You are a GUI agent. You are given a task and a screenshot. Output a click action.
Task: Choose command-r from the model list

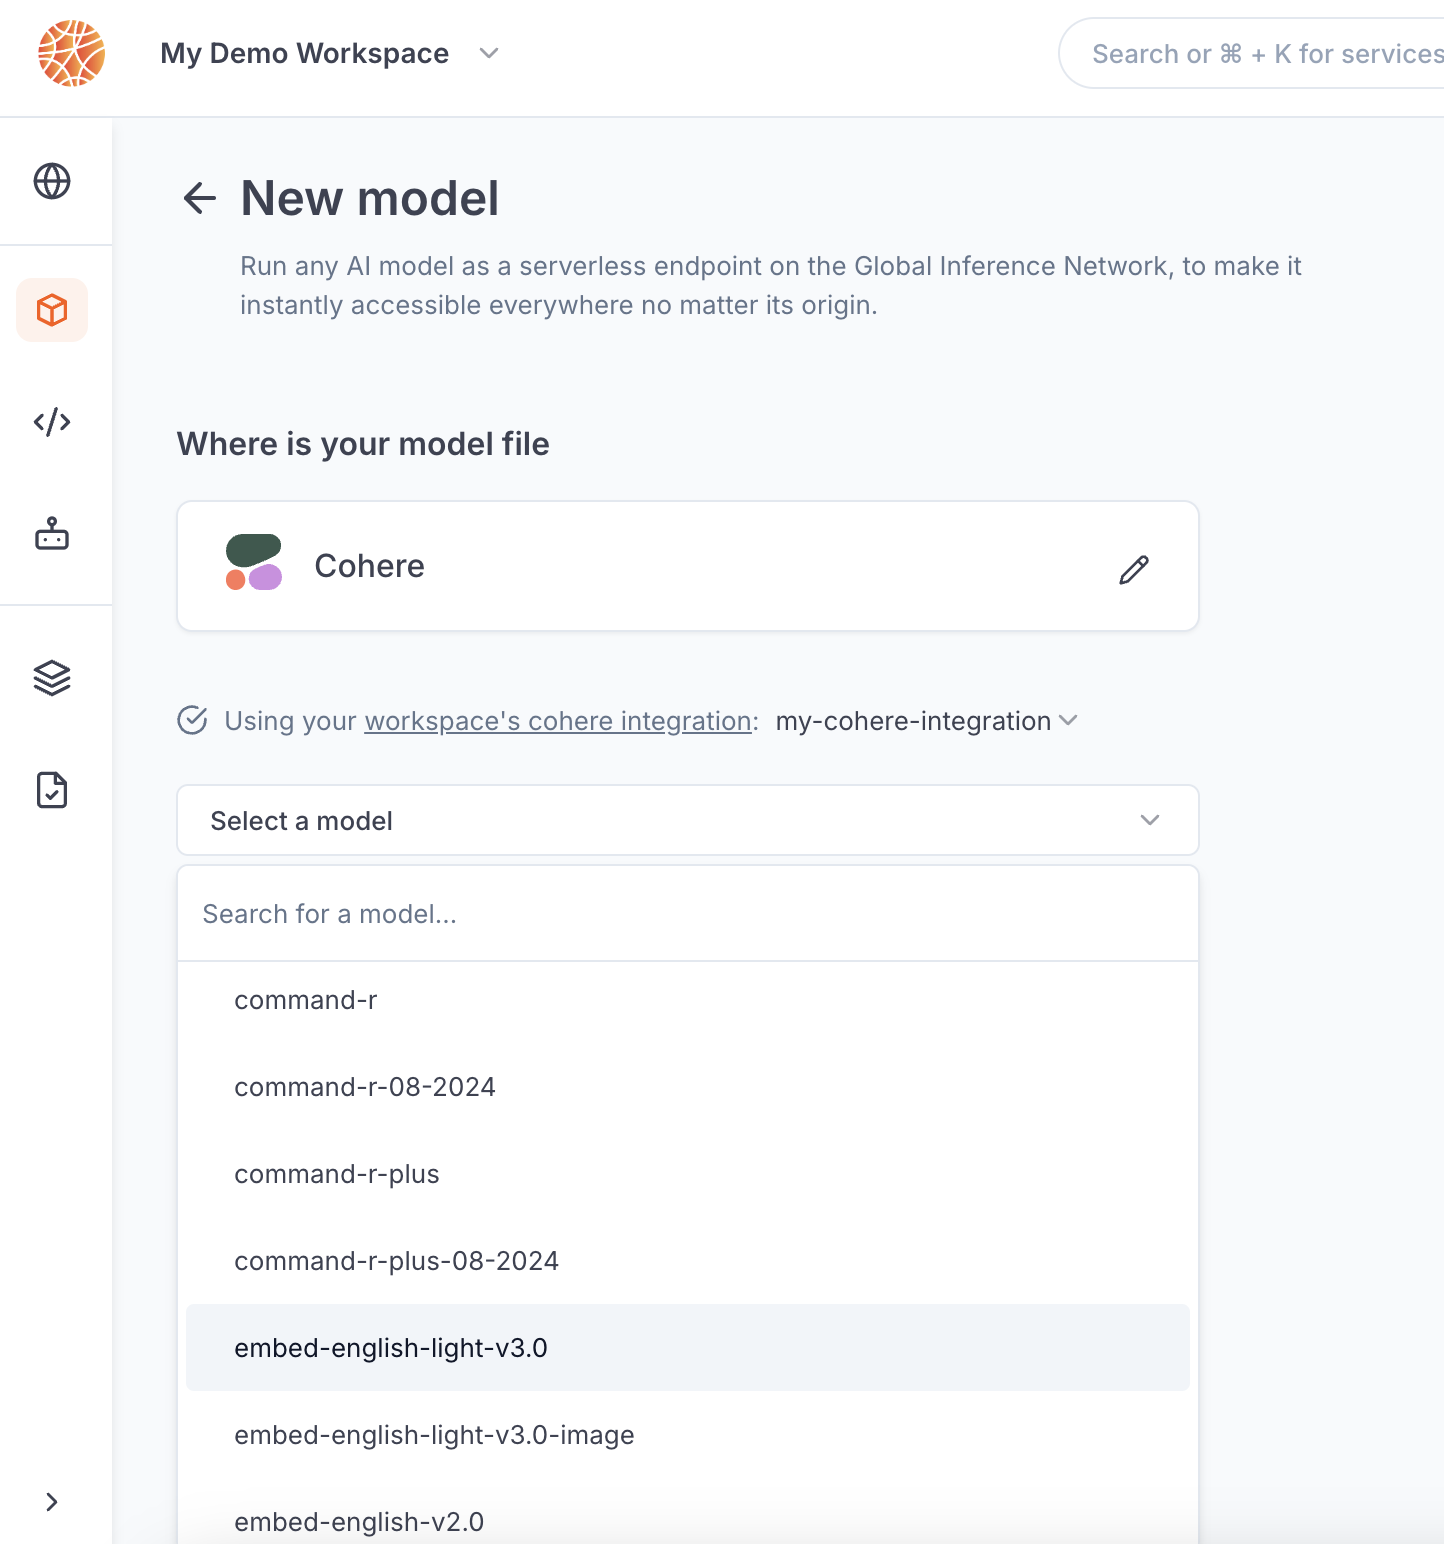pos(306,1000)
